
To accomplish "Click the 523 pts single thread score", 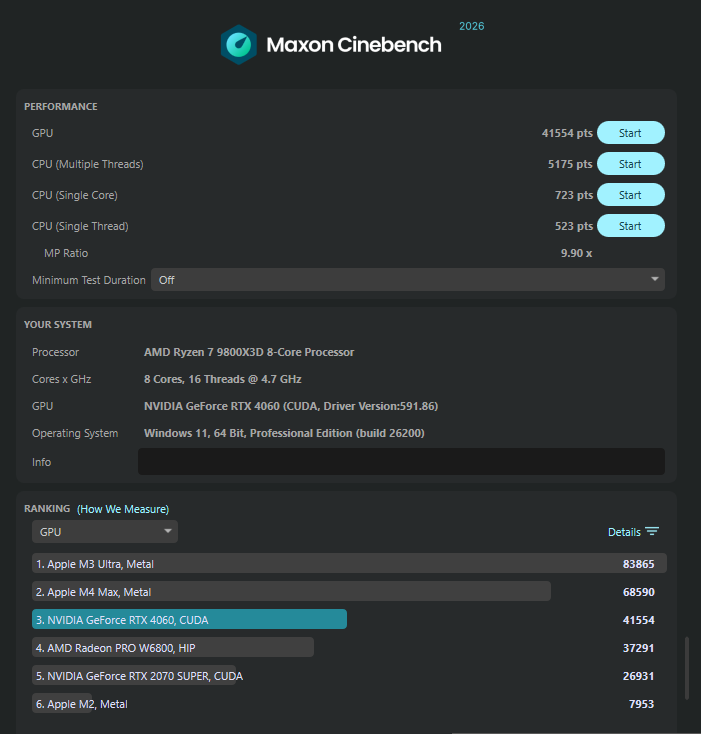I will coord(574,226).
